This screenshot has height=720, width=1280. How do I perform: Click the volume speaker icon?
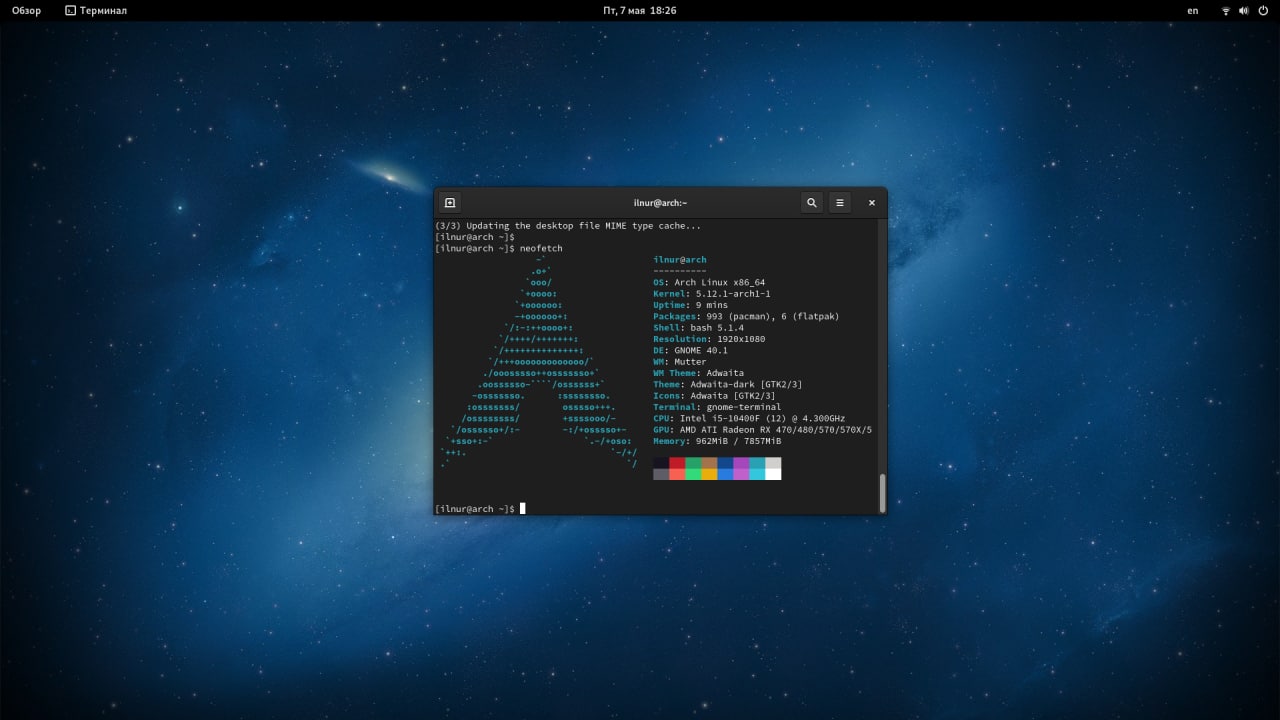click(x=1244, y=10)
